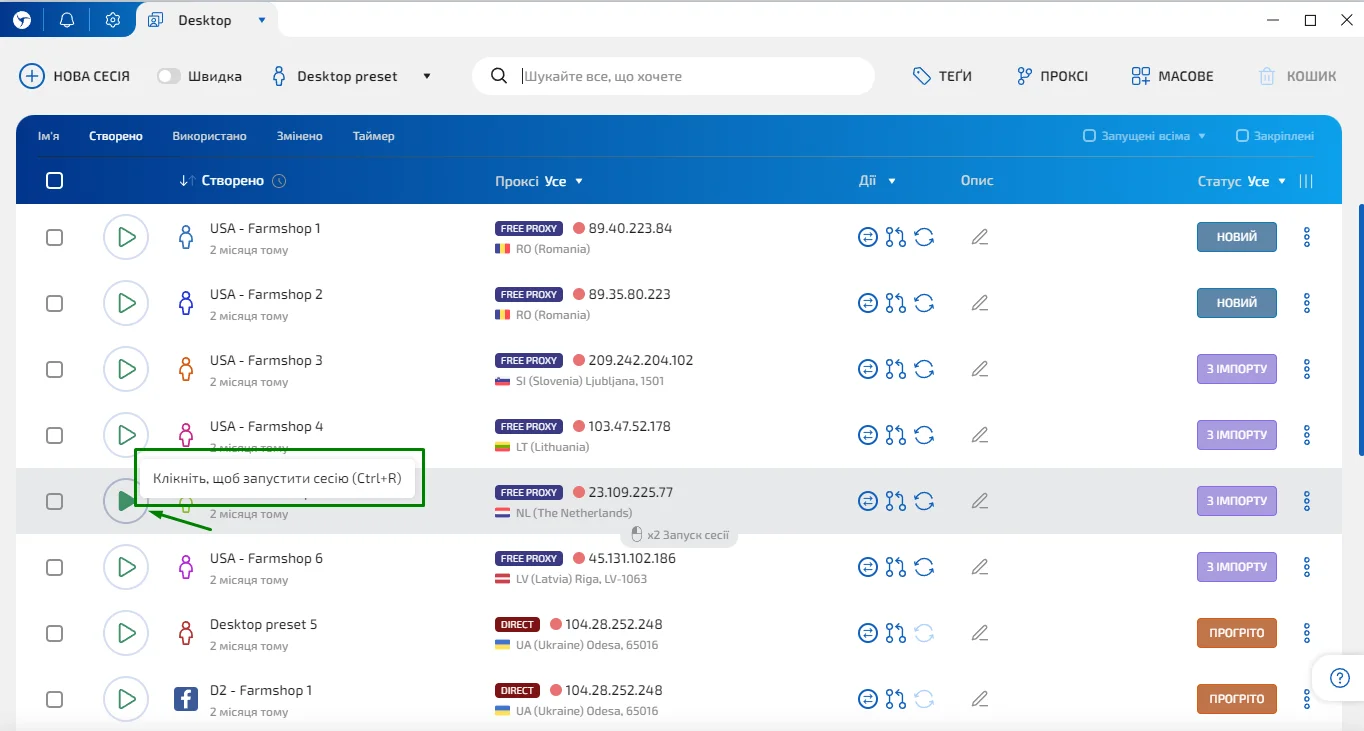Viewport: 1364px width, 731px height.
Task: Enable the Запущені всіма checkbox
Action: (x=1089, y=136)
